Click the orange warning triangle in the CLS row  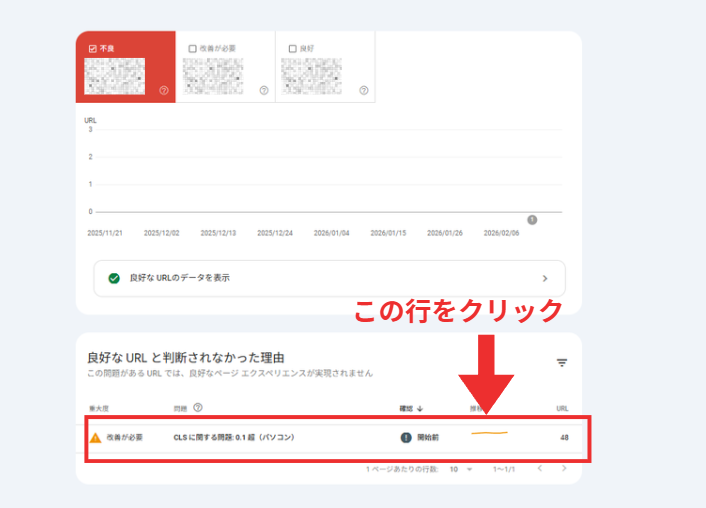pos(95,438)
